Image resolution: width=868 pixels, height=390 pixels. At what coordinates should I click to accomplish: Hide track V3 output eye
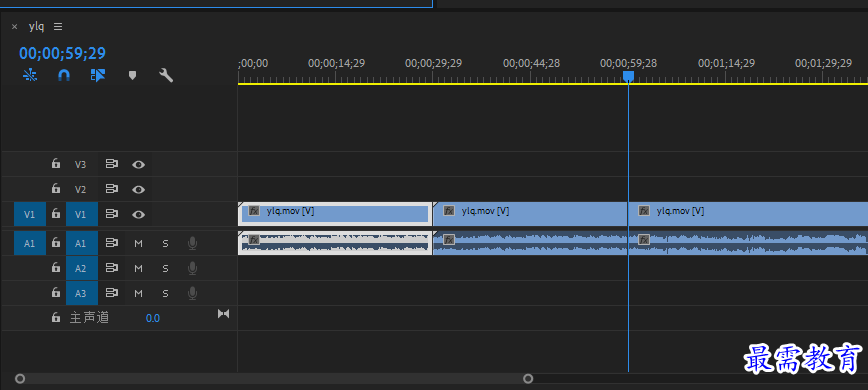point(138,164)
